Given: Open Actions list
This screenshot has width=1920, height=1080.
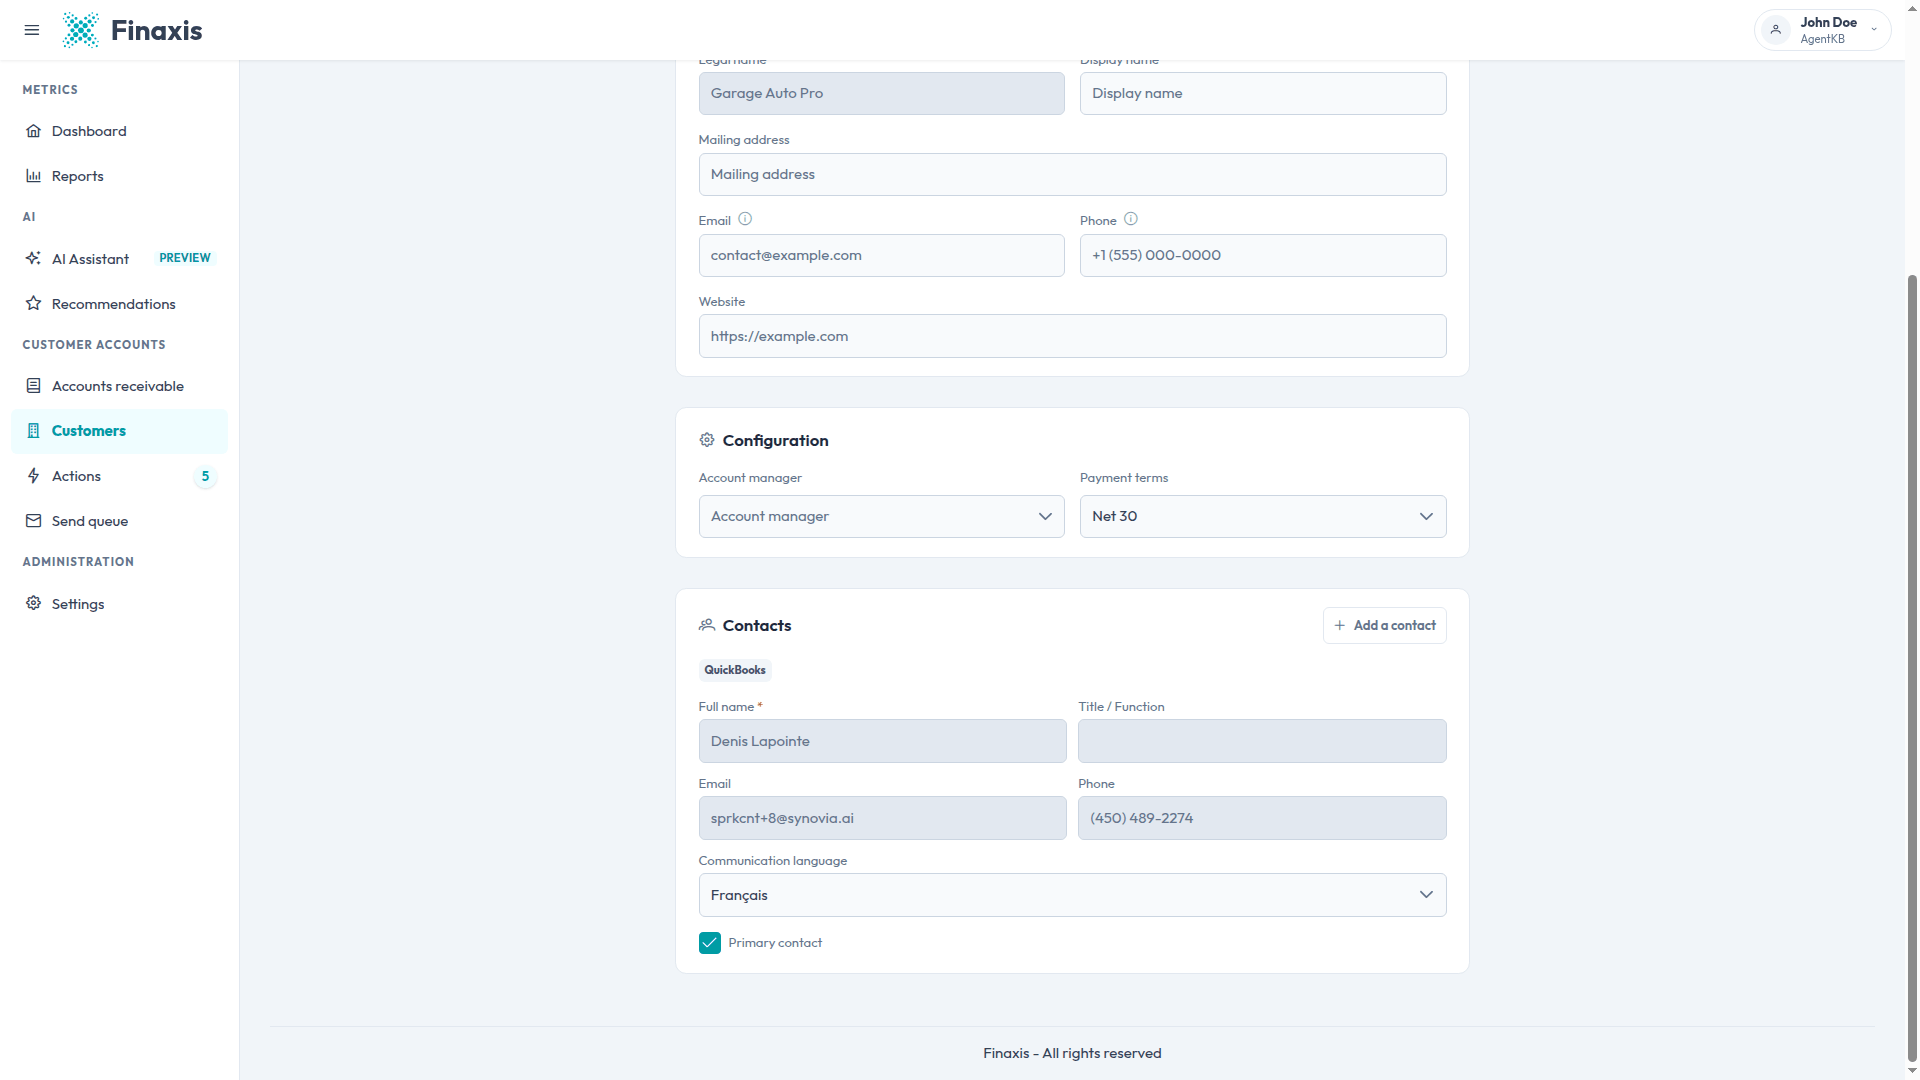Looking at the screenshot, I should click(119, 476).
